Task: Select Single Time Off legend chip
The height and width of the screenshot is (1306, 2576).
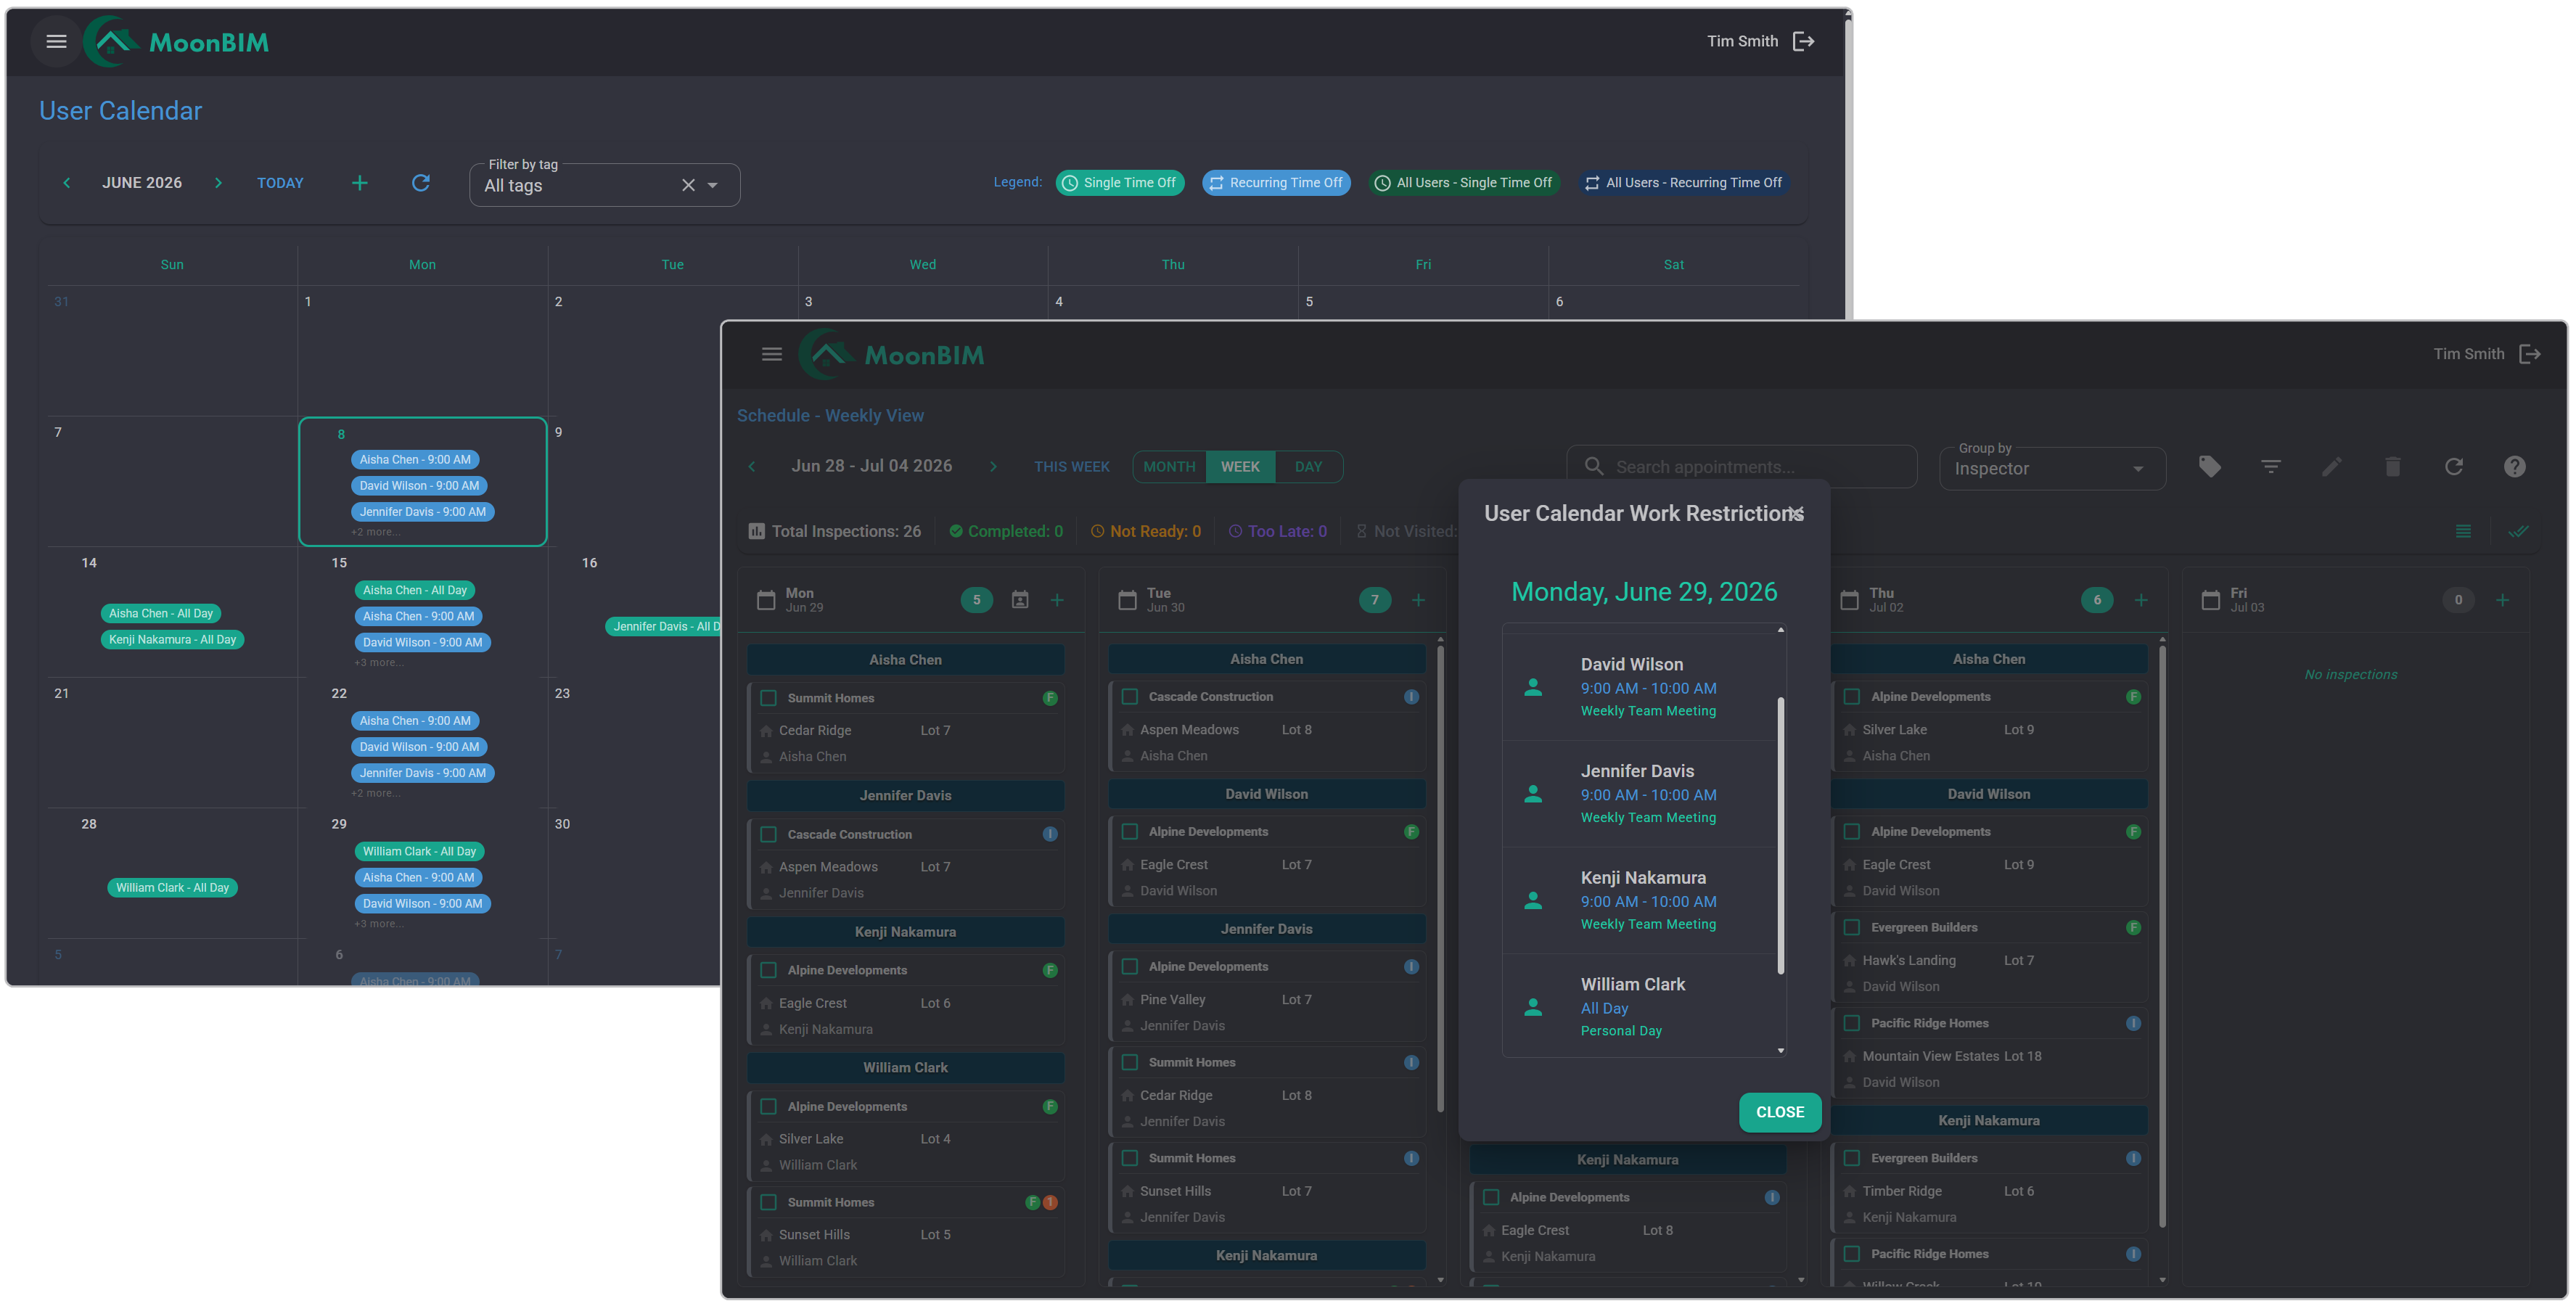Action: pos(1119,183)
